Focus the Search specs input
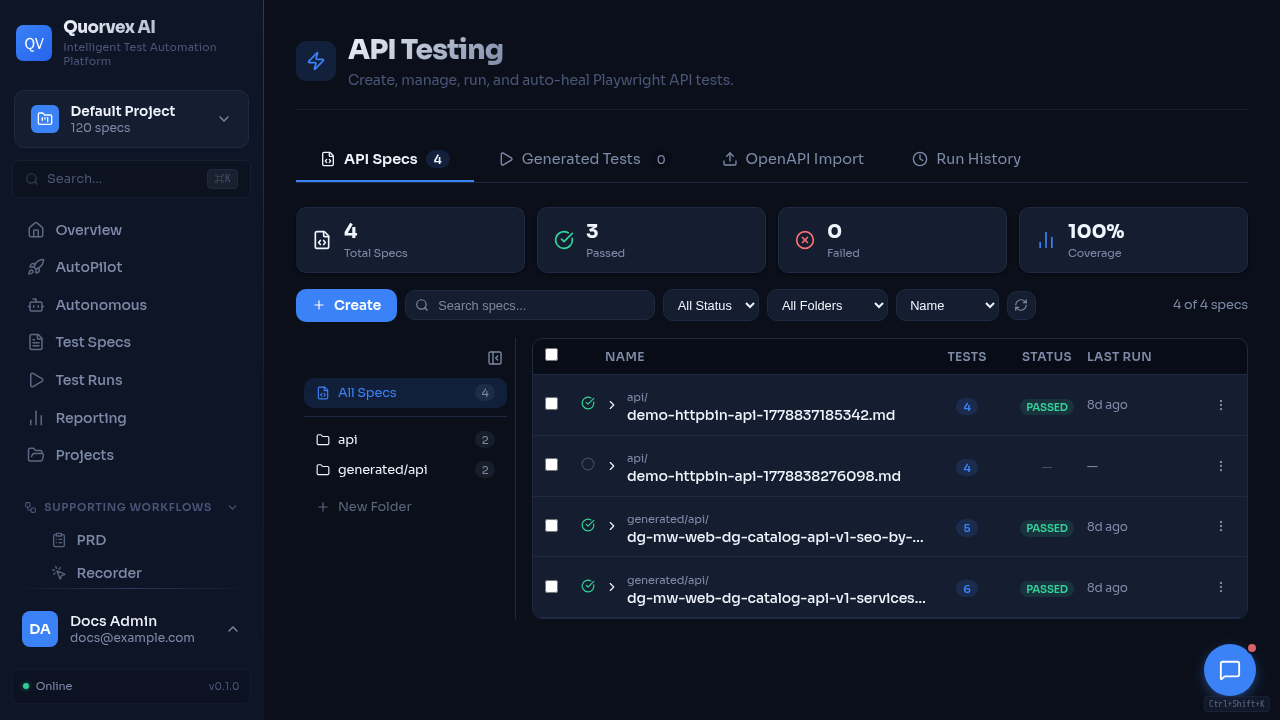 [530, 305]
